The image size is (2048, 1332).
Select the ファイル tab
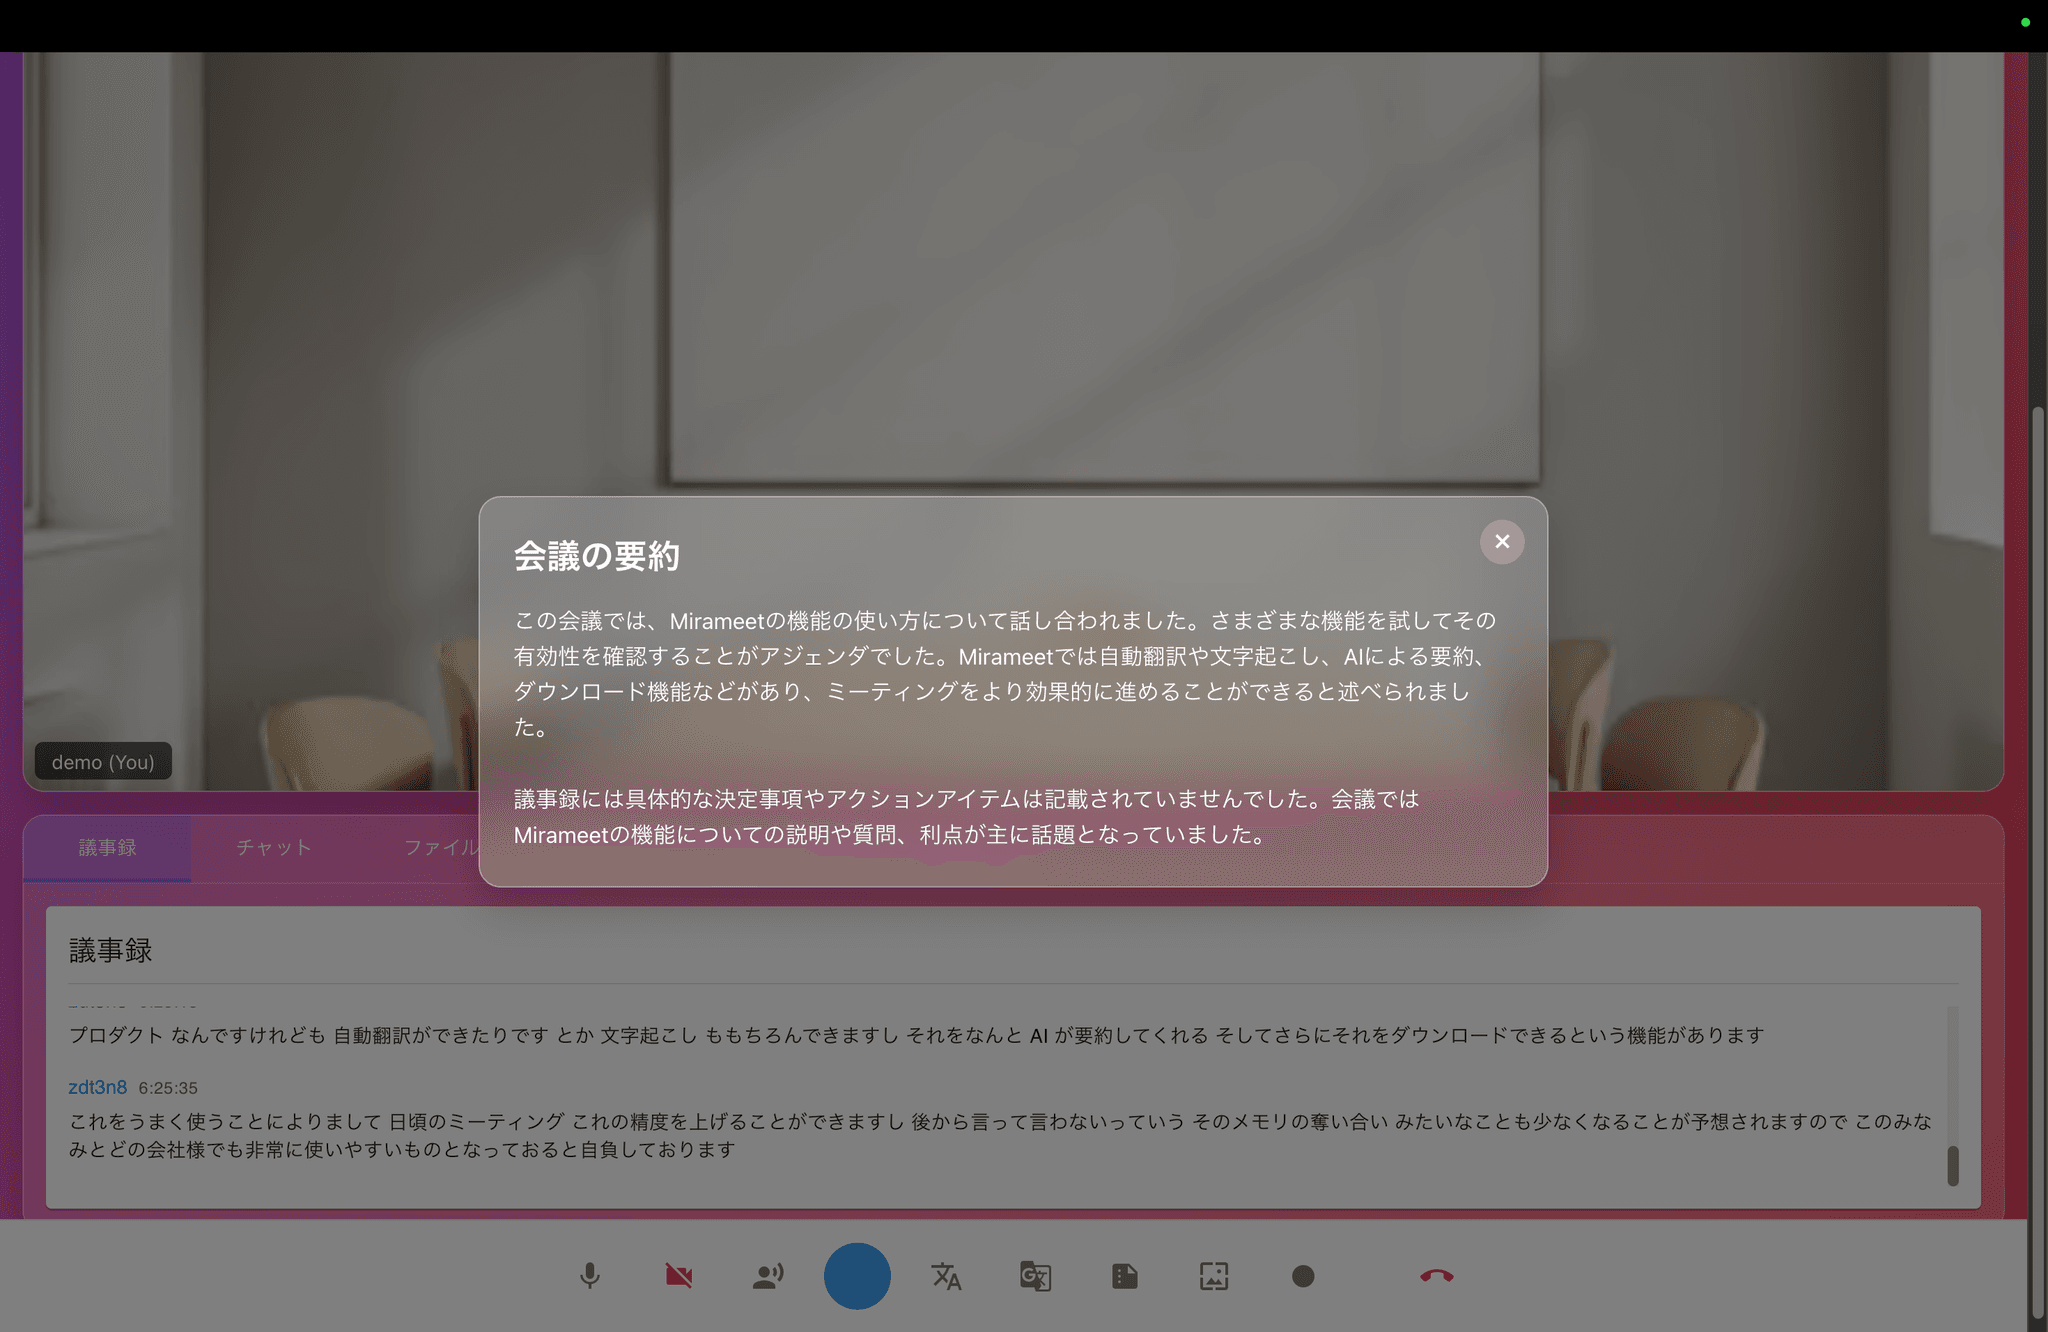point(440,848)
